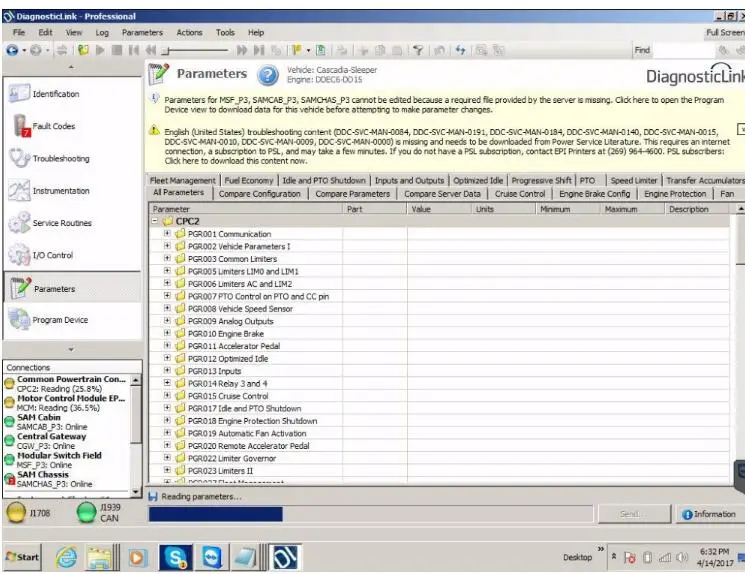This screenshot has height=574, width=745.
Task: Launch Skype from the Windows taskbar
Action: click(176, 556)
